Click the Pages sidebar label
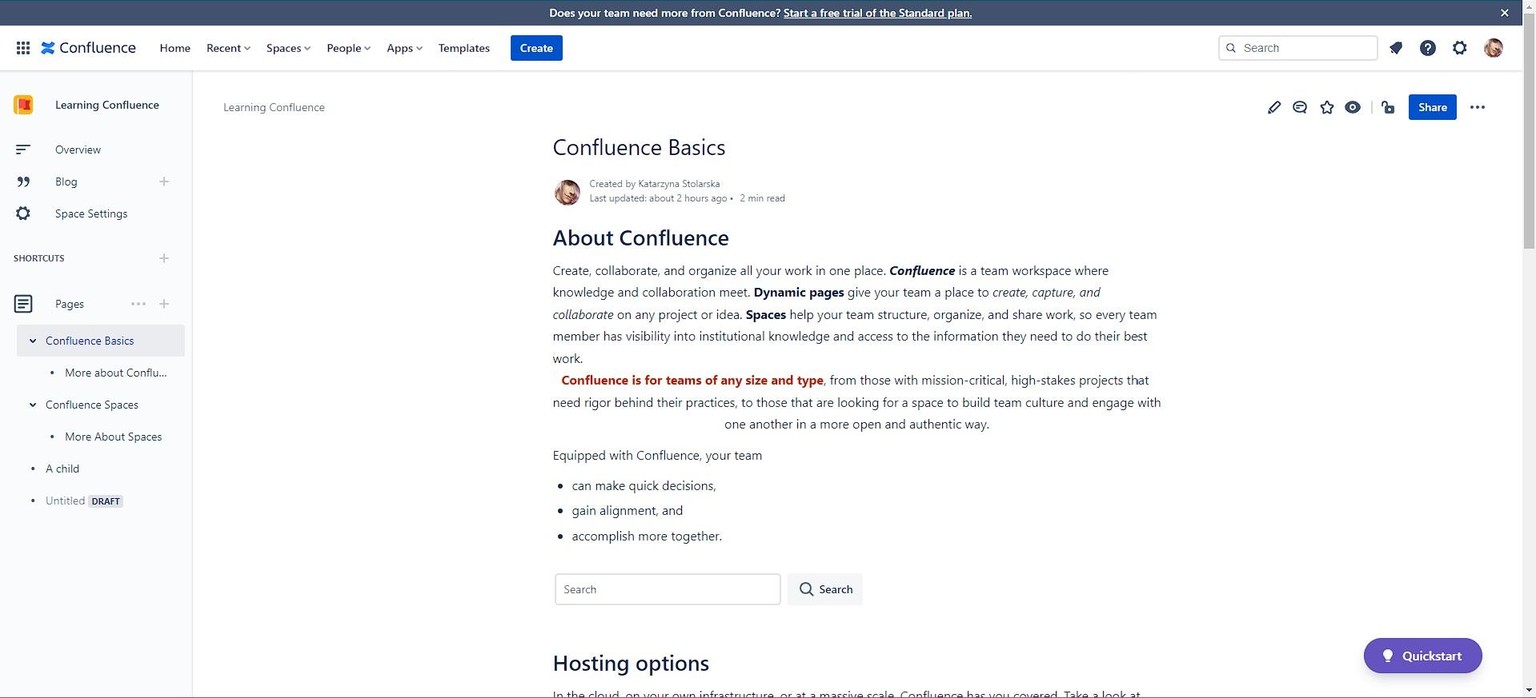The image size is (1536, 698). coord(69,304)
